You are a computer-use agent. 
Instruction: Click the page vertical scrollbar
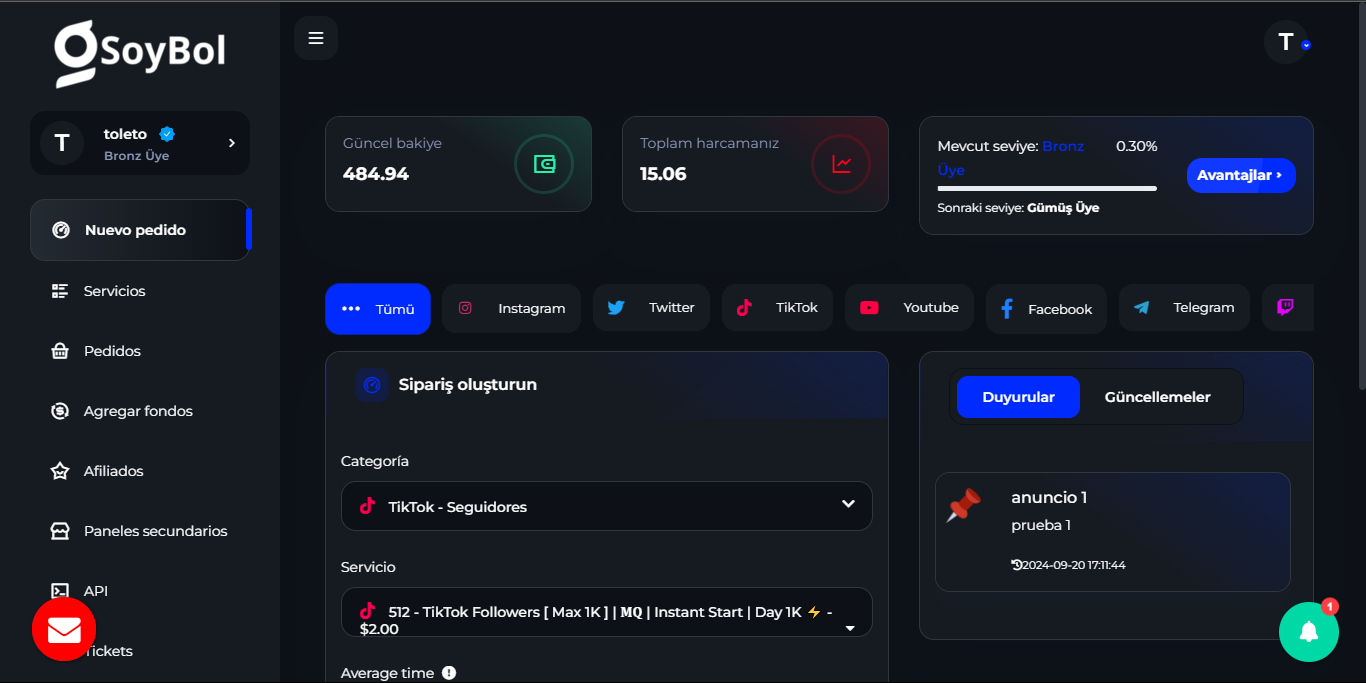1361,200
